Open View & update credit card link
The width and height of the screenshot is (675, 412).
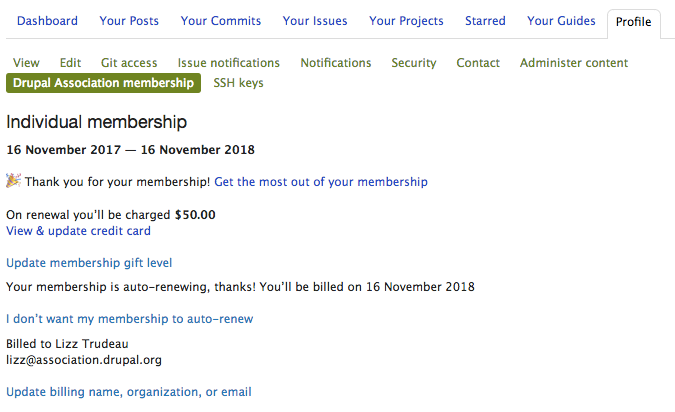point(78,231)
